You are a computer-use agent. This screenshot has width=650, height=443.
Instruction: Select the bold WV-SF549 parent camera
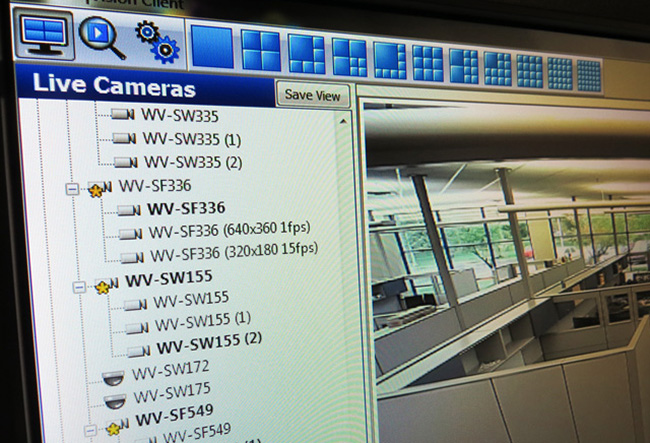(175, 415)
